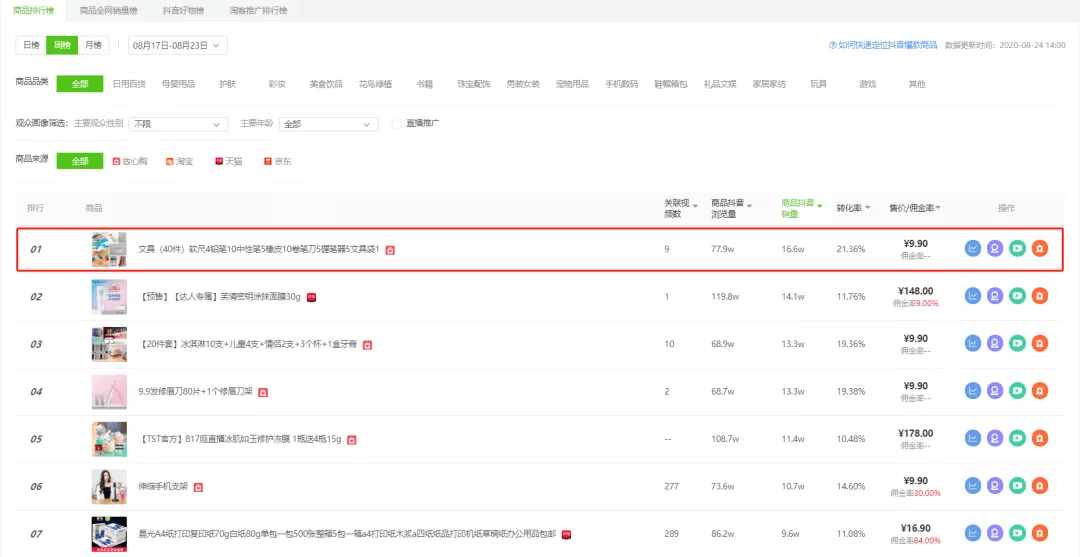Screen dimensions: 1080x557
Task: Switch to 商品全网销量榜 tab
Action: click(x=110, y=10)
